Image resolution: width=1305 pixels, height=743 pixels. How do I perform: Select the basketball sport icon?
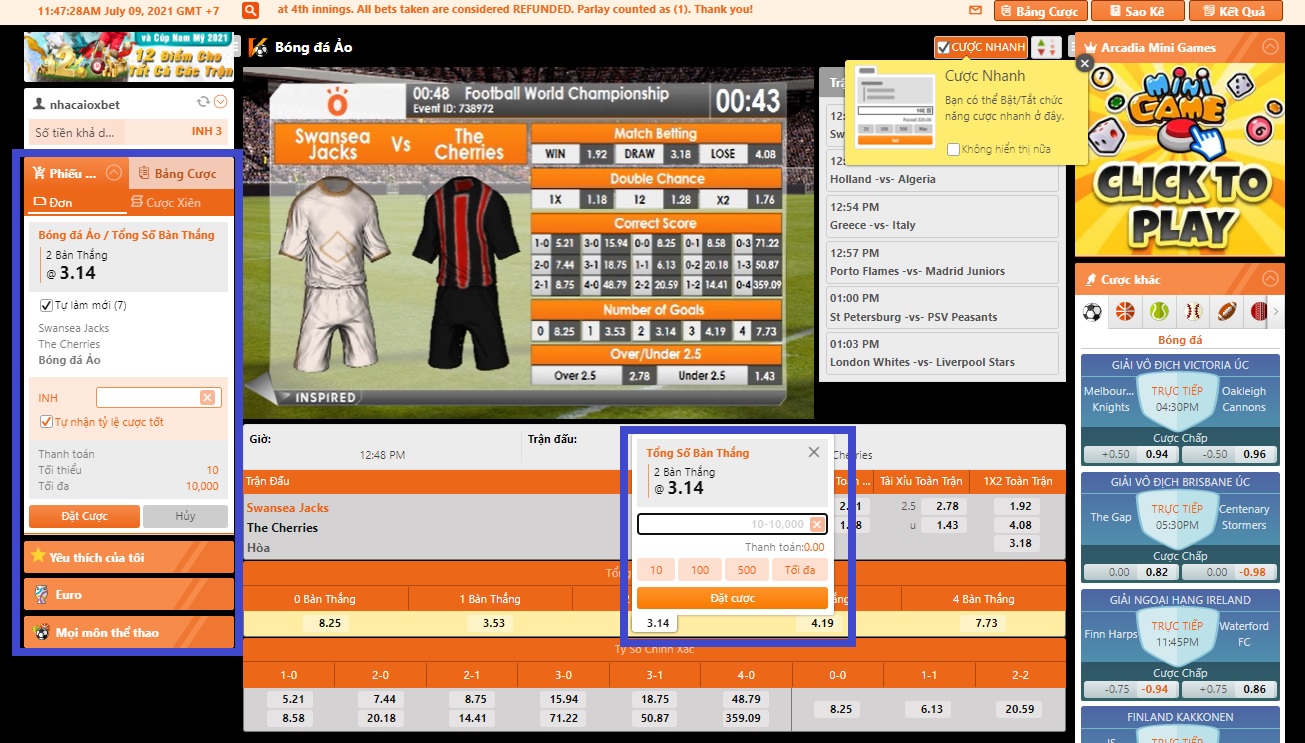click(1125, 312)
